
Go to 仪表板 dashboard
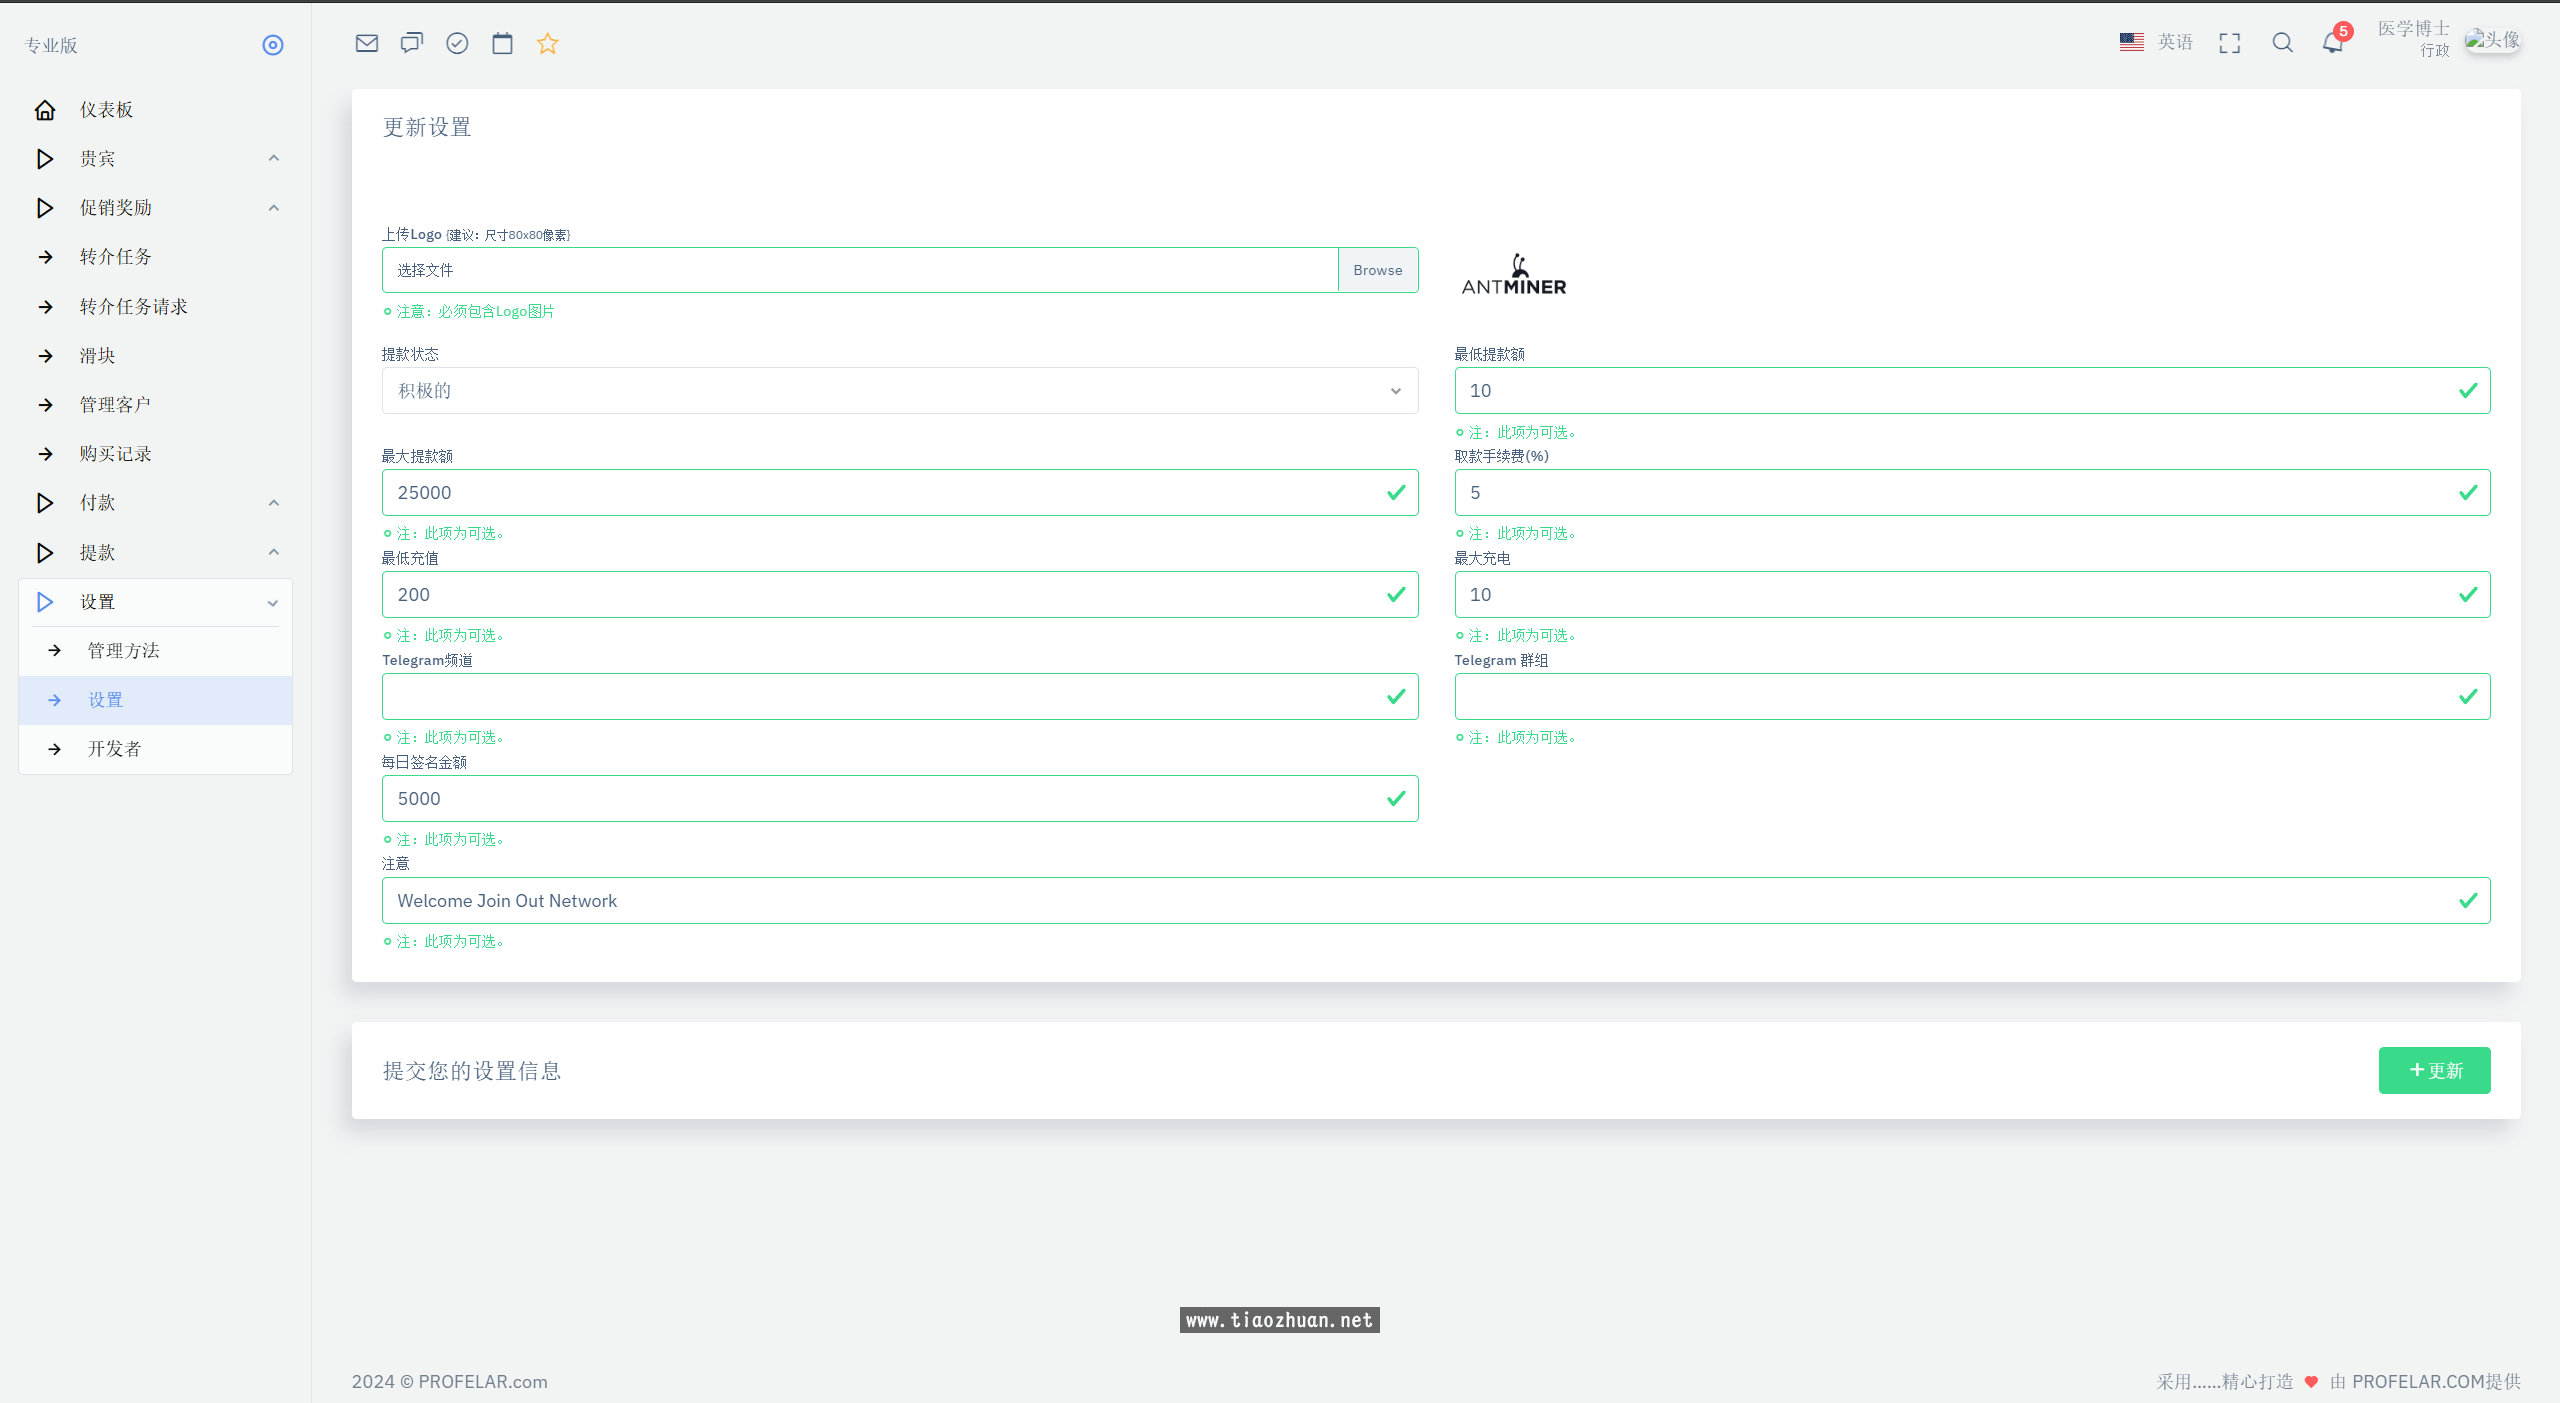(x=106, y=110)
